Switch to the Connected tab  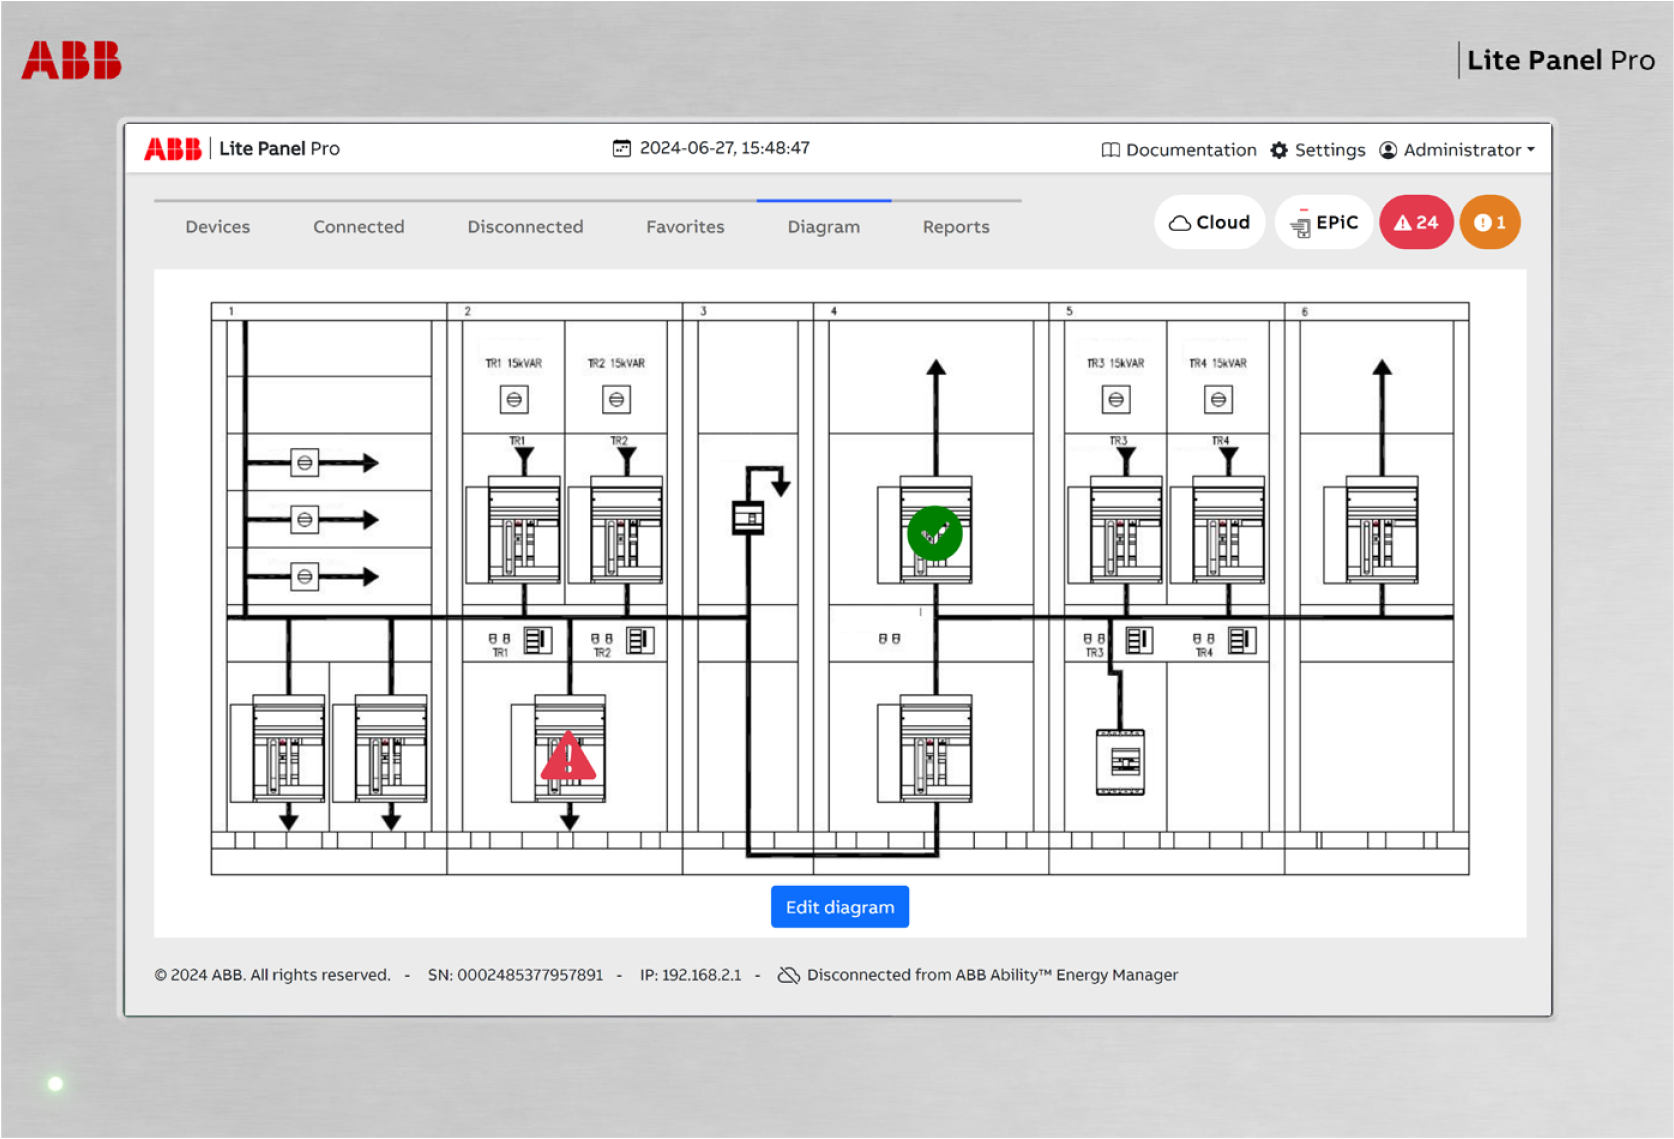(x=358, y=227)
